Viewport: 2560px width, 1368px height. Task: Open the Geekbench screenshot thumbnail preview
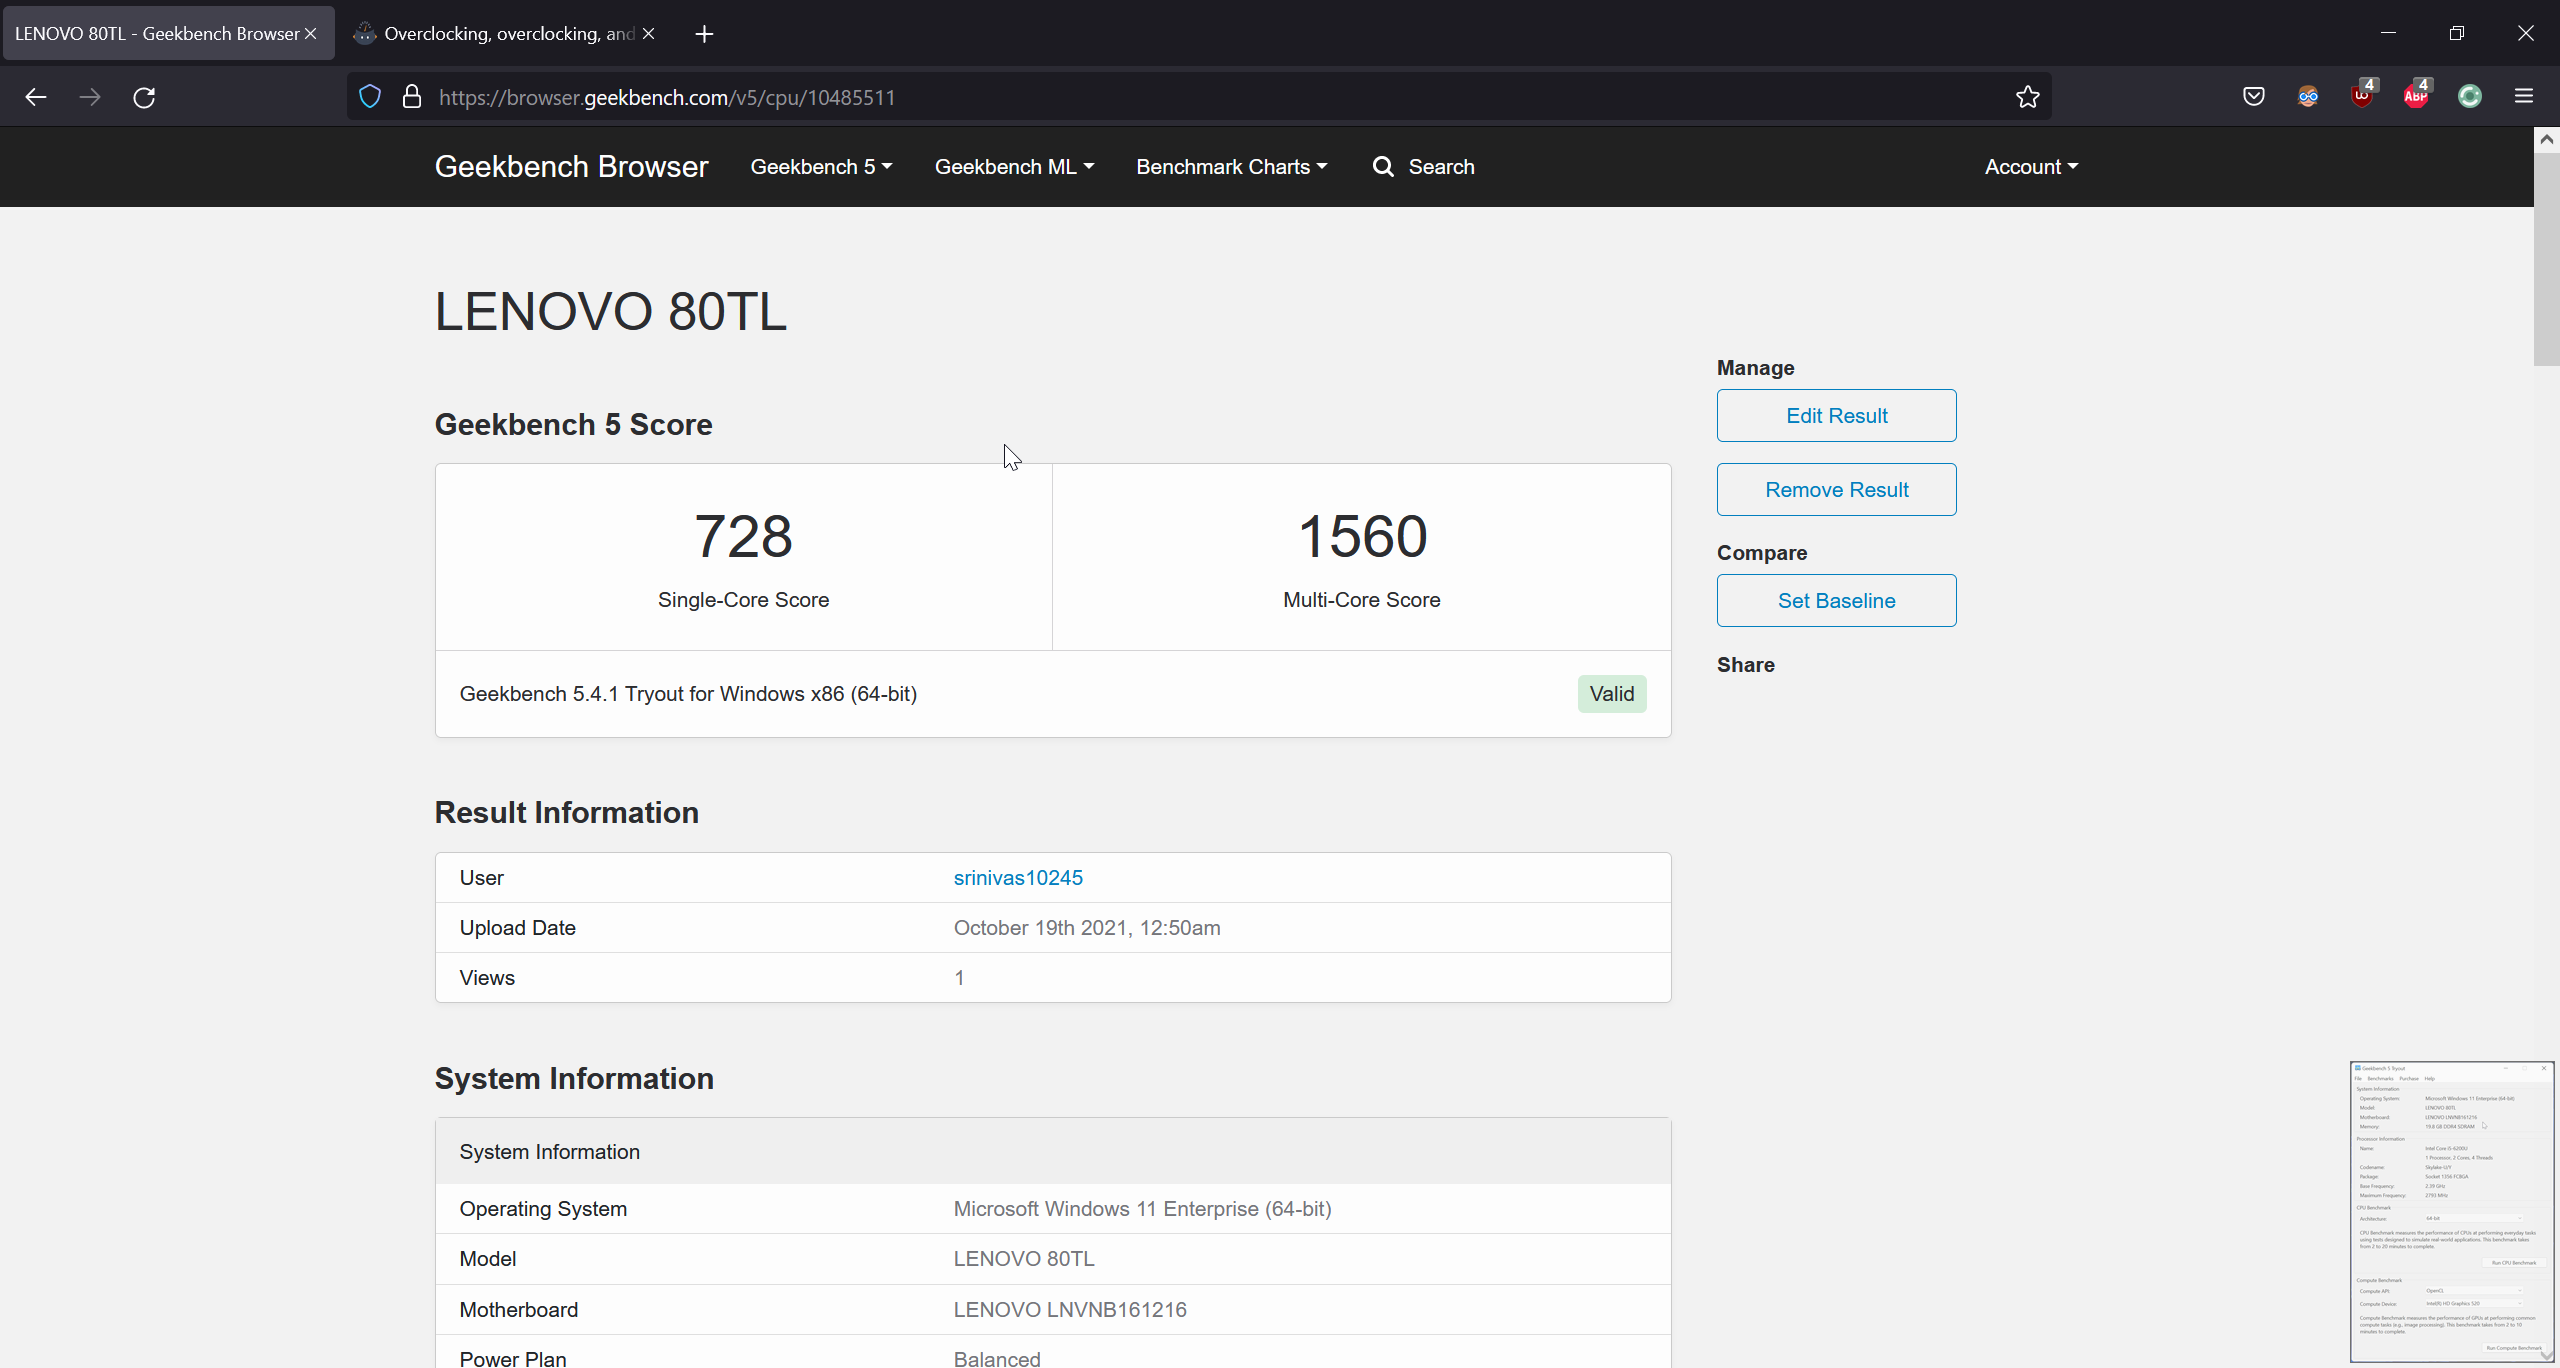2451,1211
